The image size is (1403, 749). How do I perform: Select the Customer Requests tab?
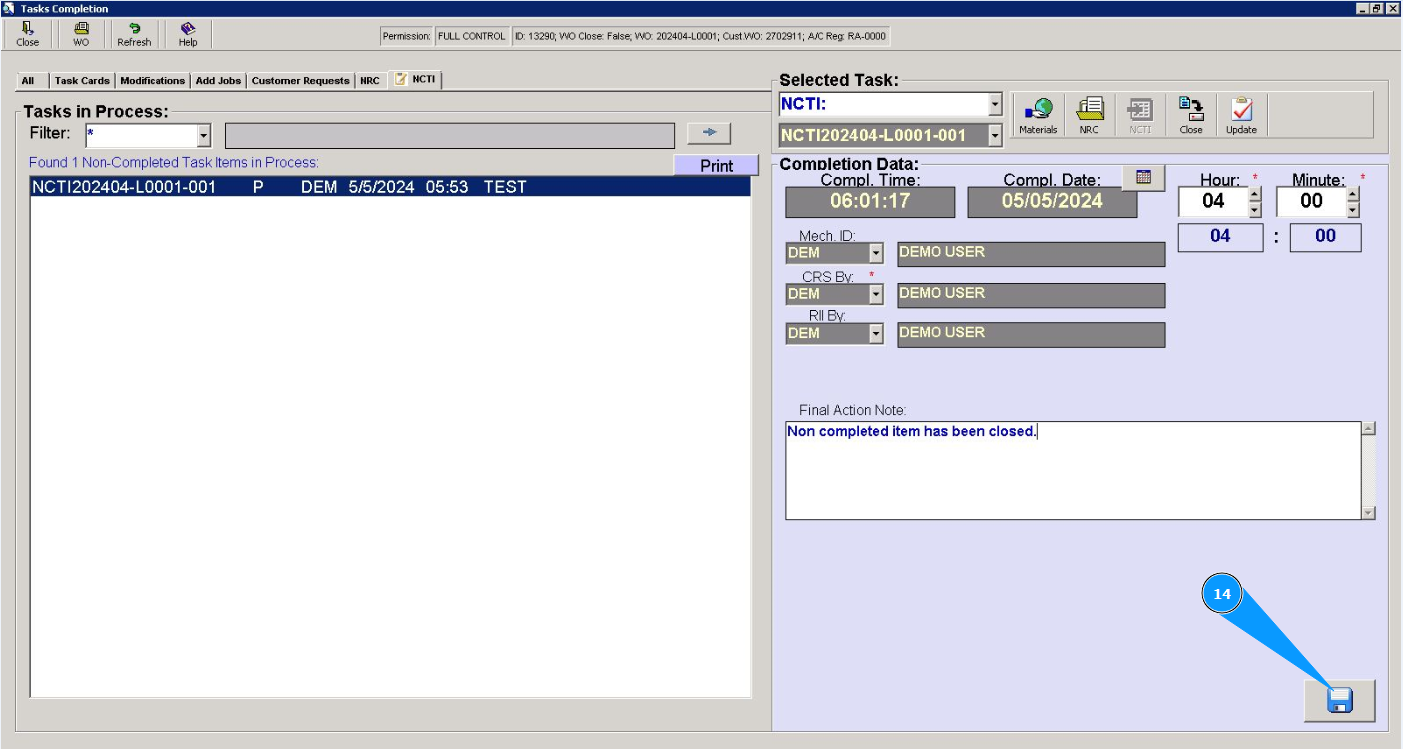[x=301, y=80]
